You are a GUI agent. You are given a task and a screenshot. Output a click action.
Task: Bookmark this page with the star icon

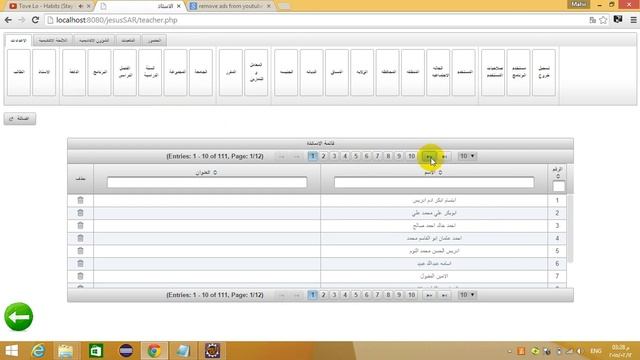(603, 20)
